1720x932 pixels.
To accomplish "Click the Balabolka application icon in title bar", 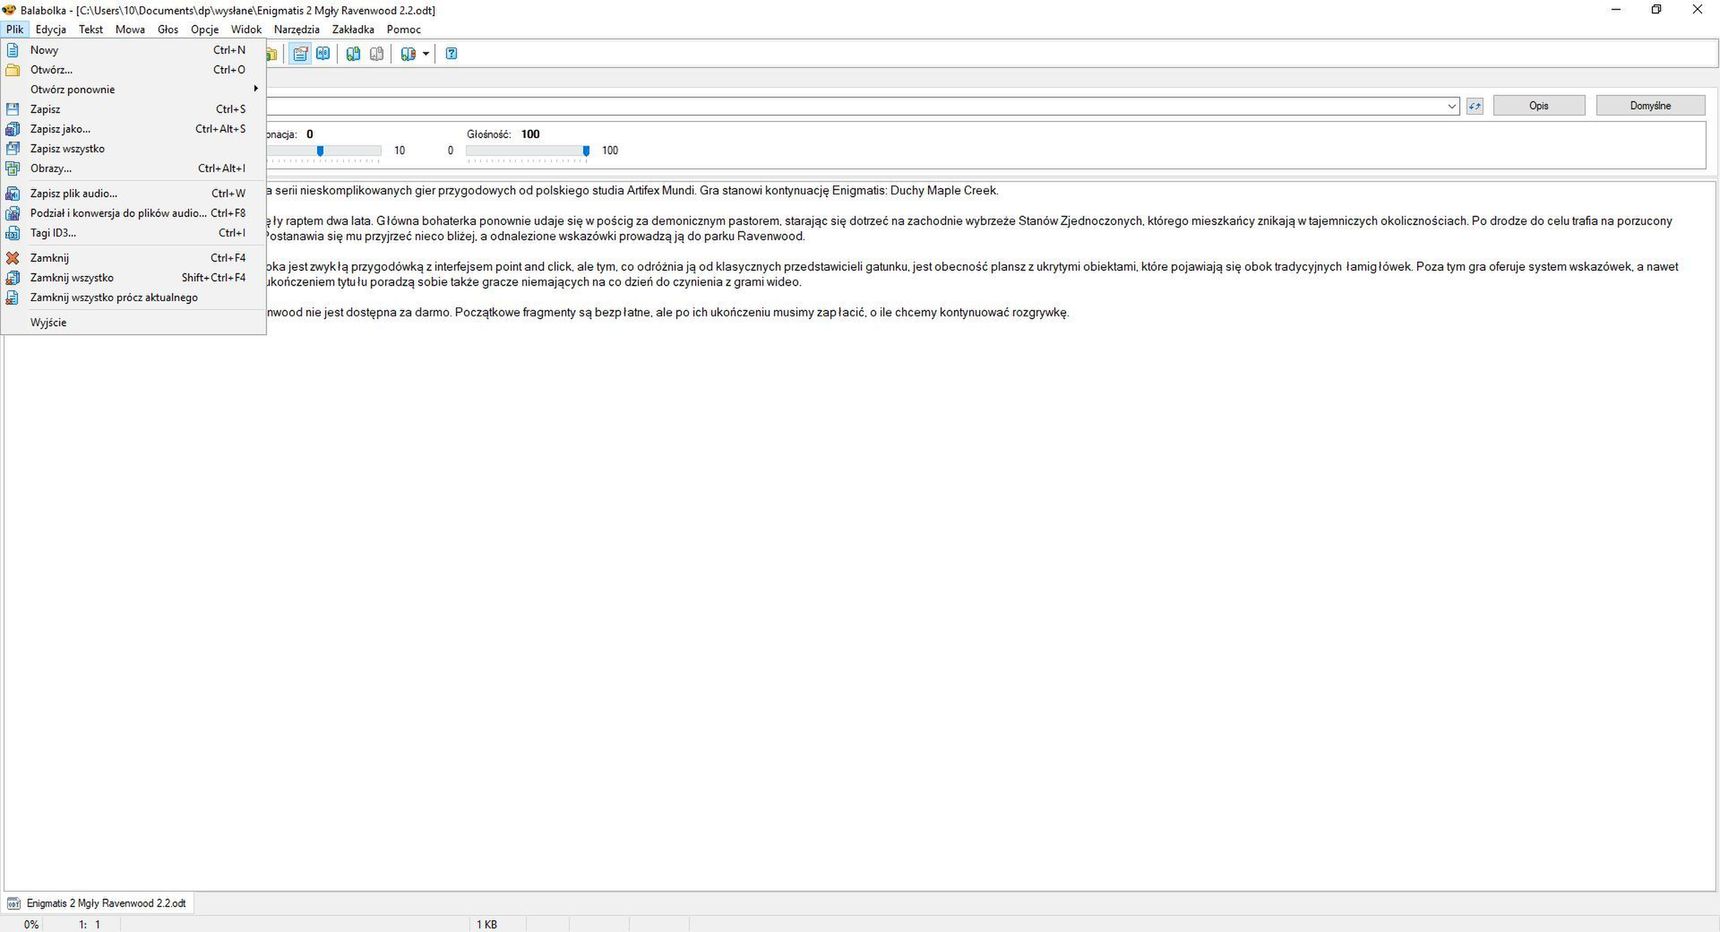I will (x=9, y=10).
